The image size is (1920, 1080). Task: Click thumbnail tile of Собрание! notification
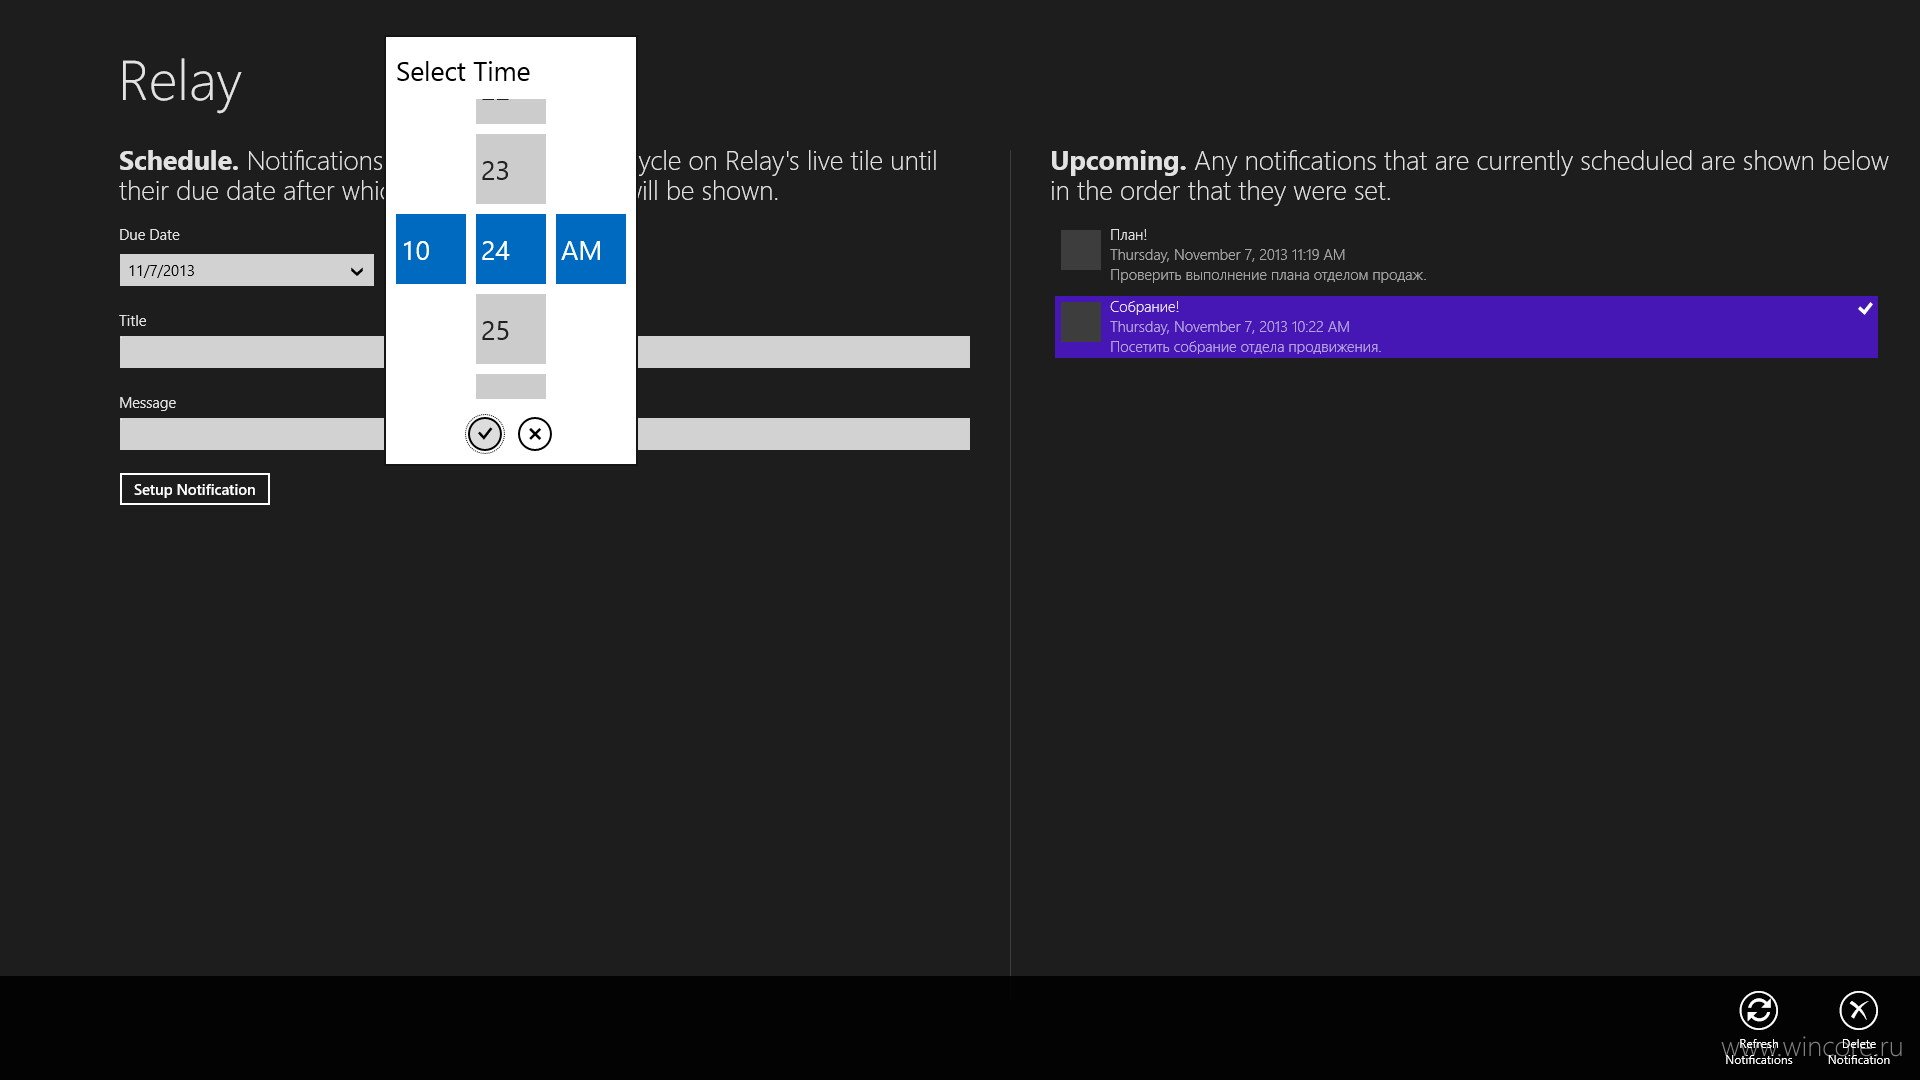pyautogui.click(x=1080, y=322)
